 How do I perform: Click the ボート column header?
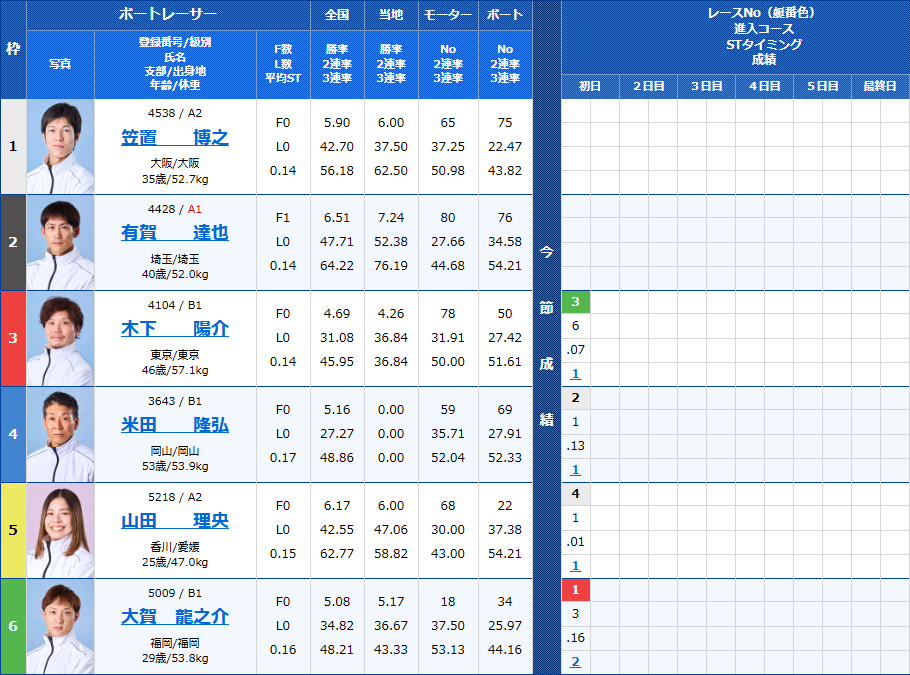click(x=504, y=15)
